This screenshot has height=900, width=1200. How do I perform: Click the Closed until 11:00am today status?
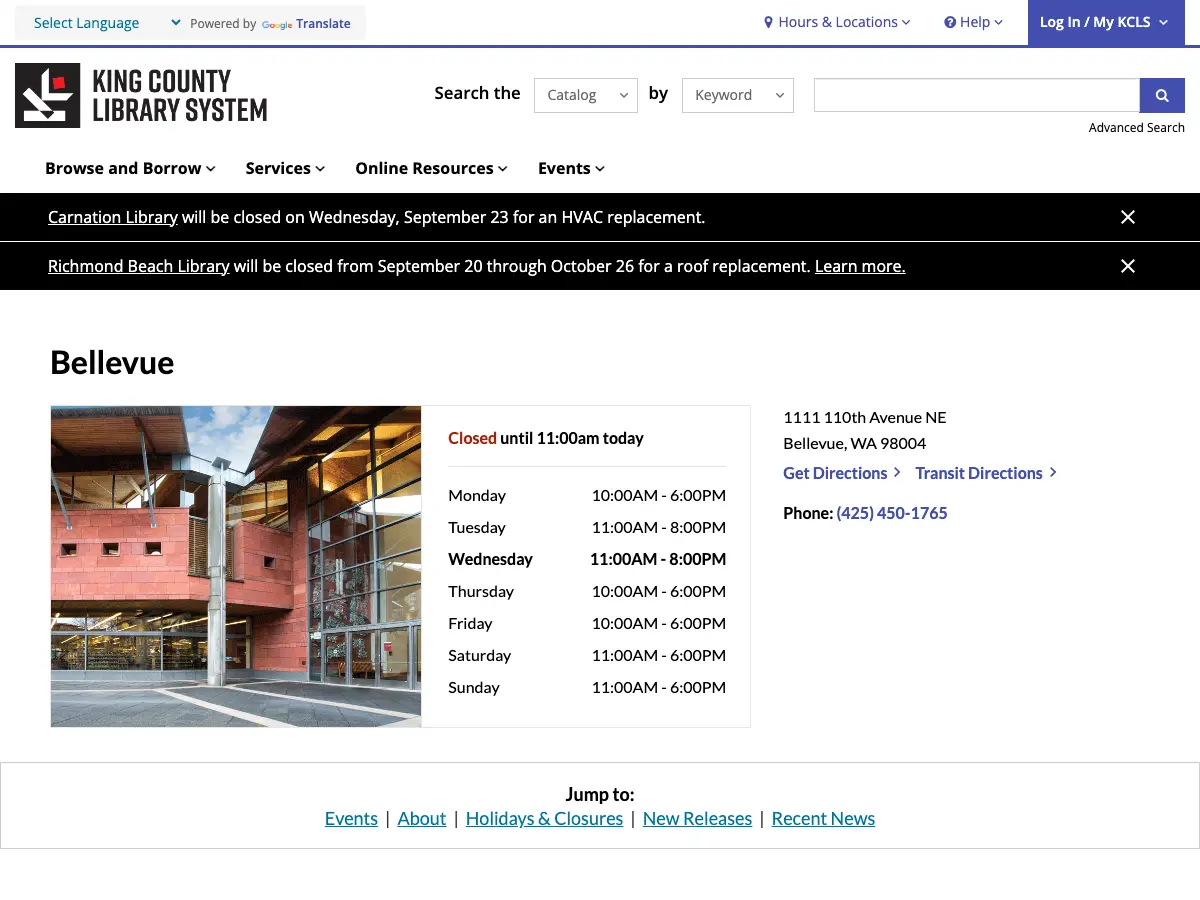[x=546, y=438]
